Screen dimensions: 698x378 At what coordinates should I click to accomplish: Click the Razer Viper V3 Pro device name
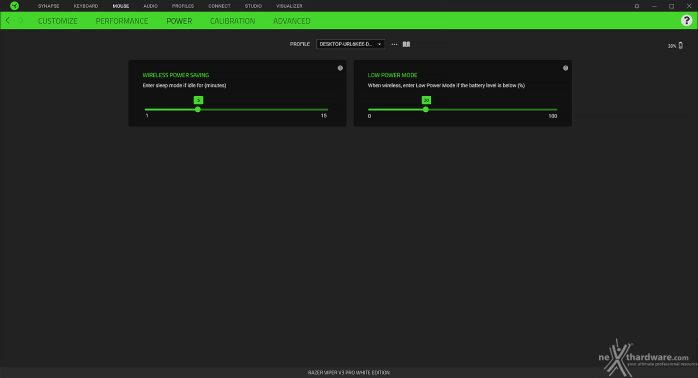[x=349, y=373]
